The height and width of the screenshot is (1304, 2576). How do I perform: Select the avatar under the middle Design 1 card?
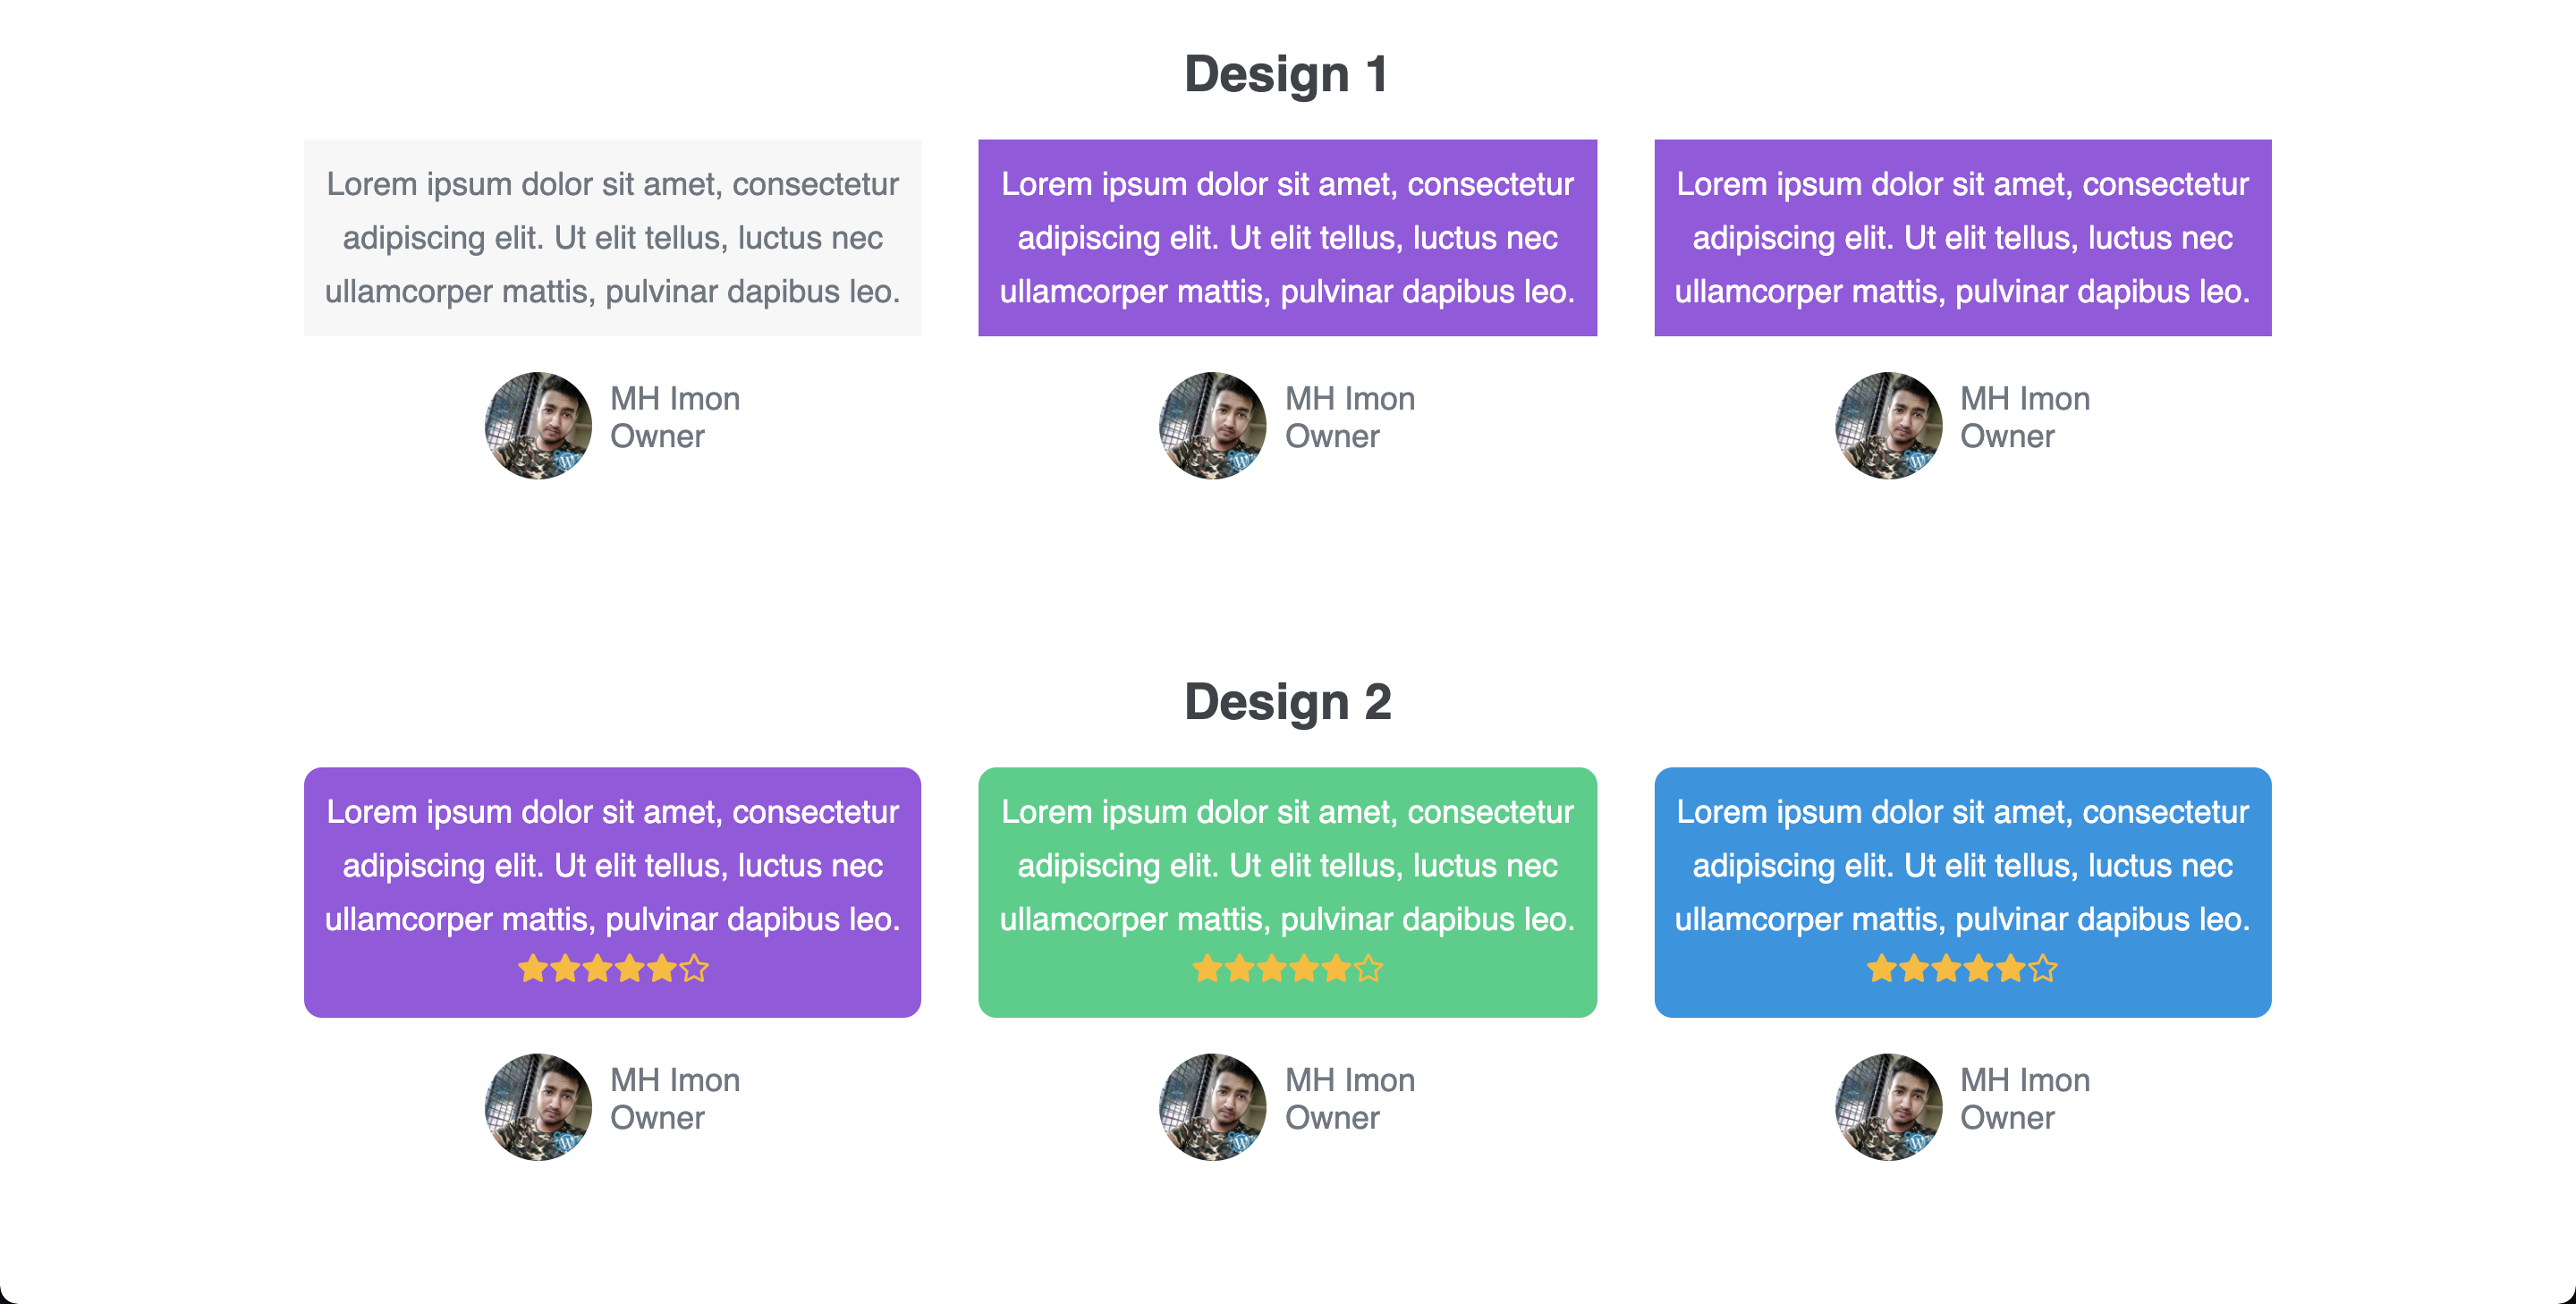[1212, 425]
